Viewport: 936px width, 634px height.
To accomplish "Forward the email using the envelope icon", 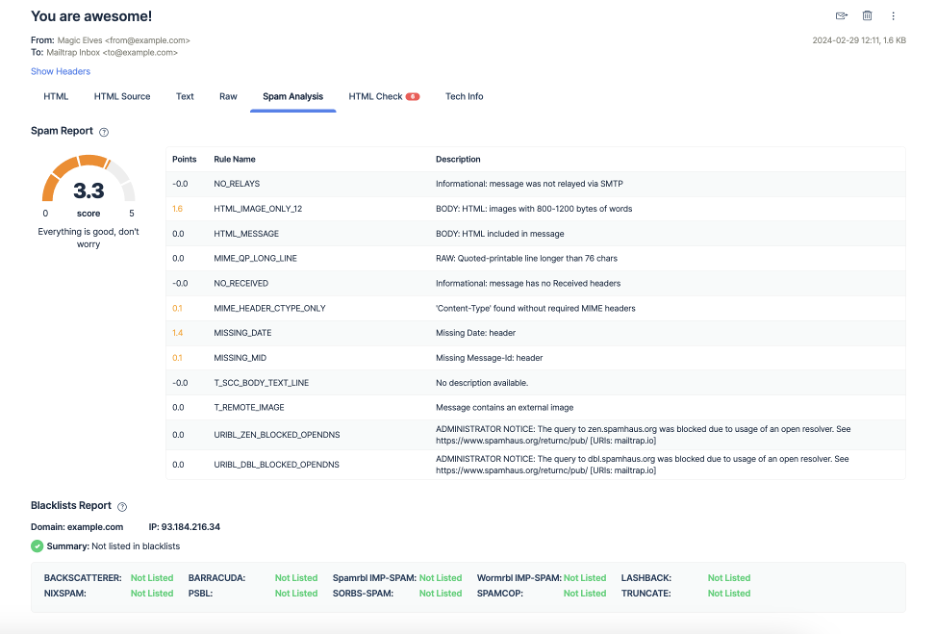I will [x=840, y=16].
